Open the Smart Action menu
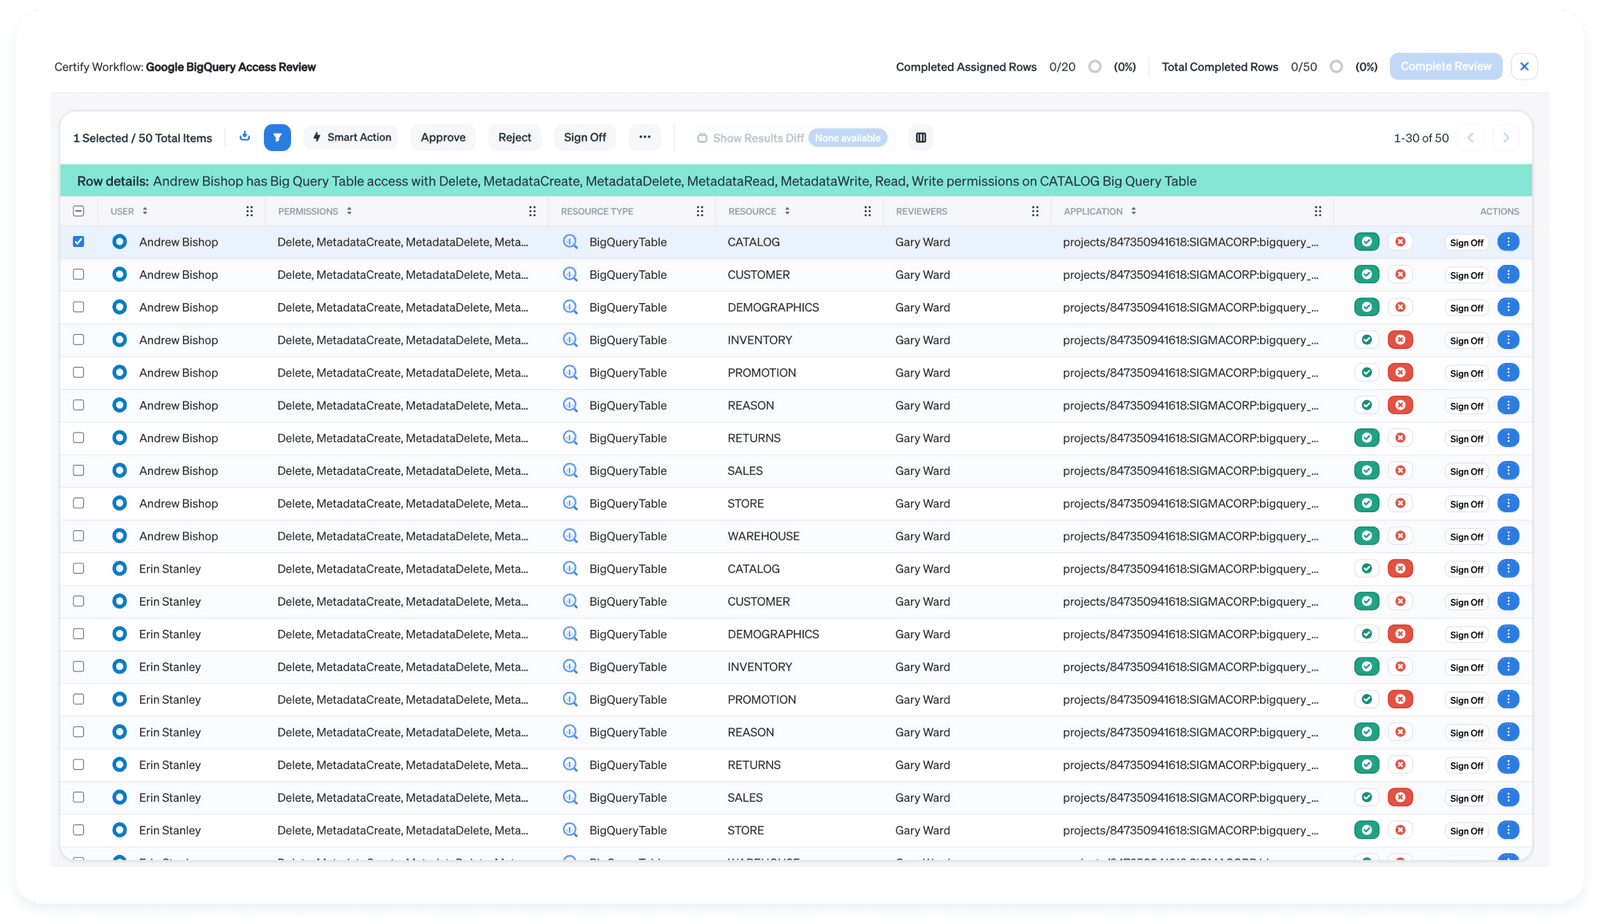The width and height of the screenshot is (1600, 924). 352,137
